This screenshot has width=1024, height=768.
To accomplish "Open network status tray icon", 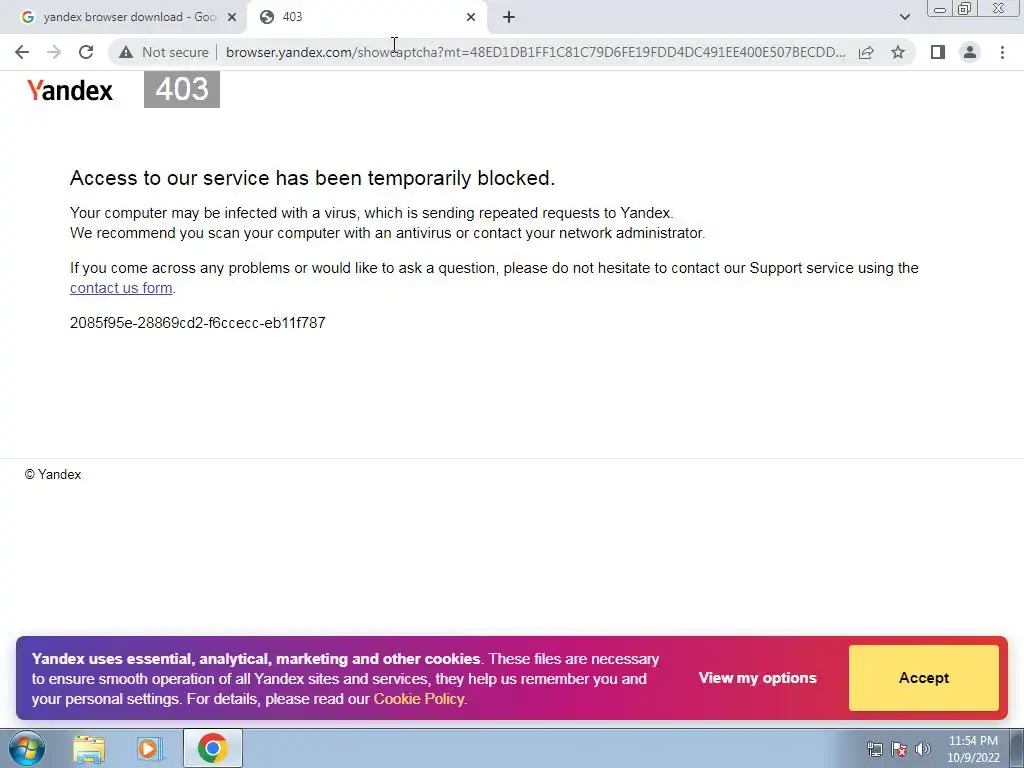I will pos(874,749).
